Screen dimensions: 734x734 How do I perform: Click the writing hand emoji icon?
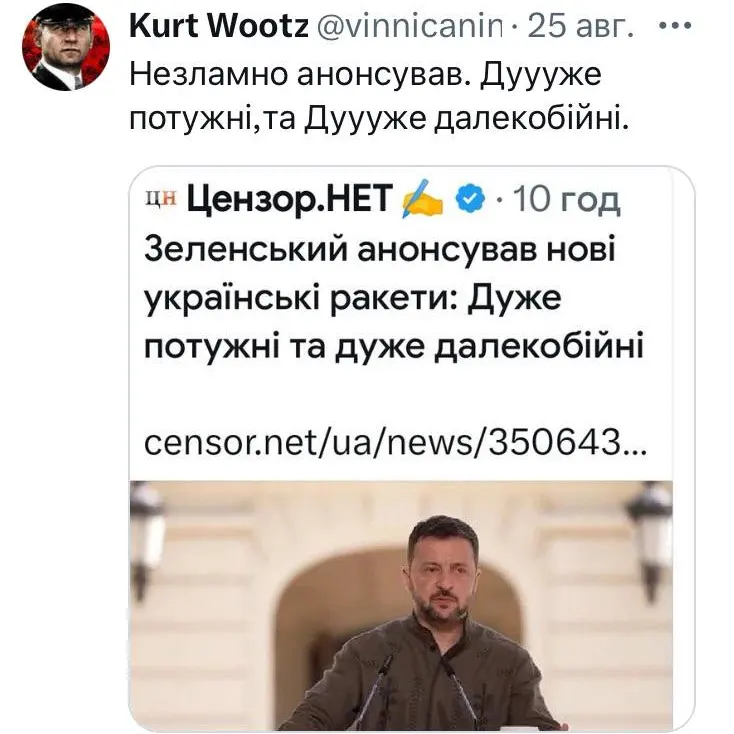(422, 199)
